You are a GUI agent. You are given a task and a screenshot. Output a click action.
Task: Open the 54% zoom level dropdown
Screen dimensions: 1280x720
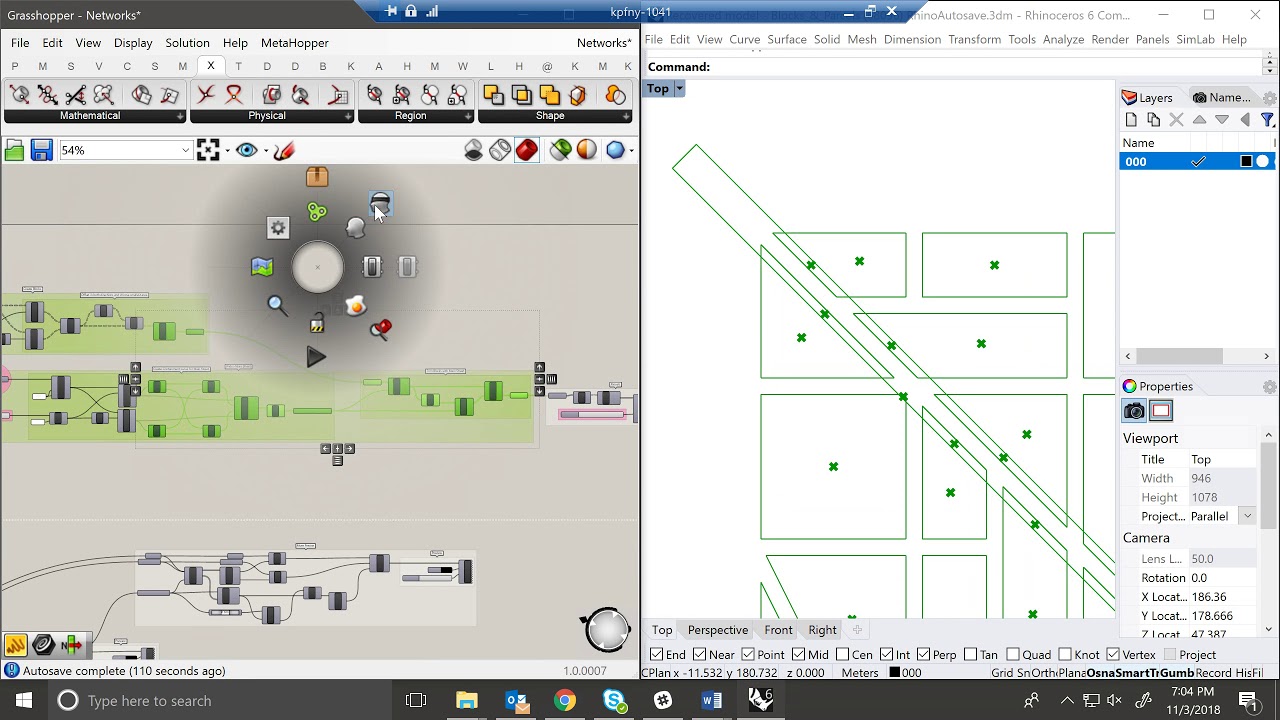185,151
